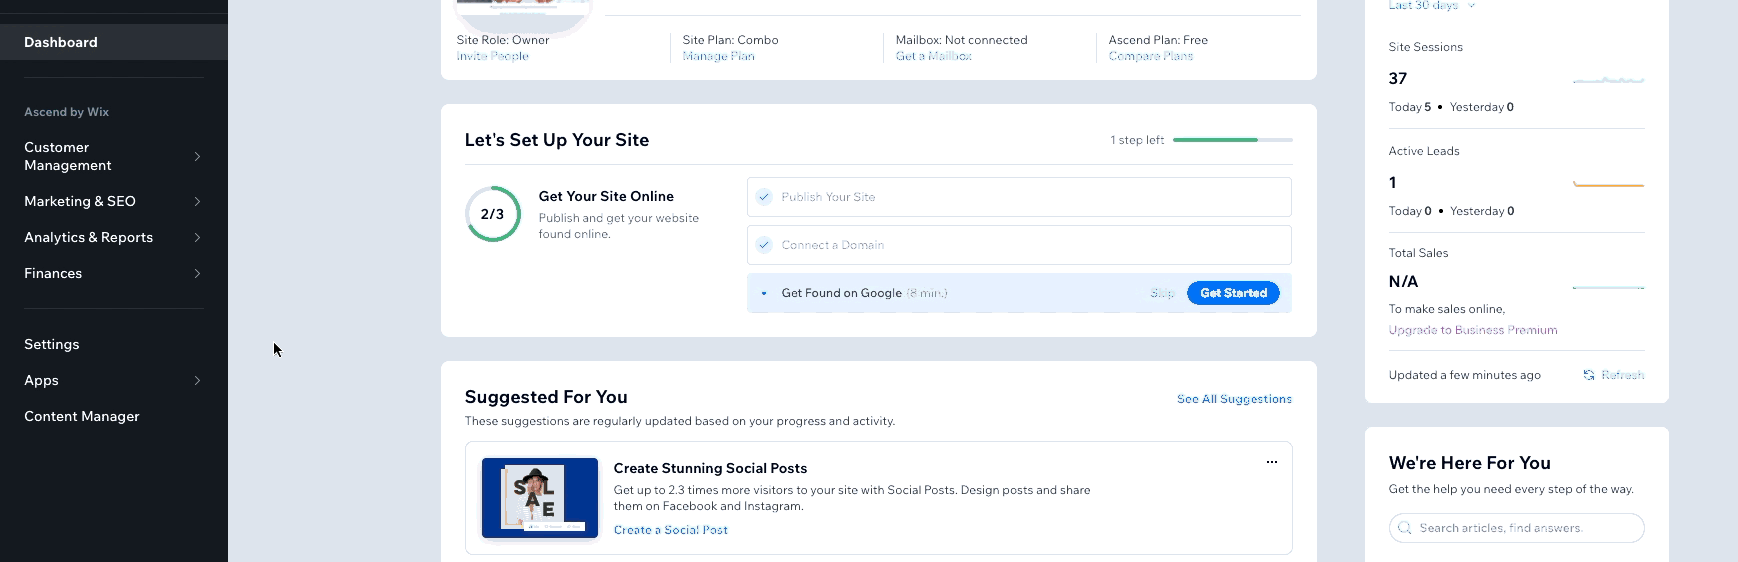
Task: Expand the Marketing & SEO section
Action: [197, 201]
